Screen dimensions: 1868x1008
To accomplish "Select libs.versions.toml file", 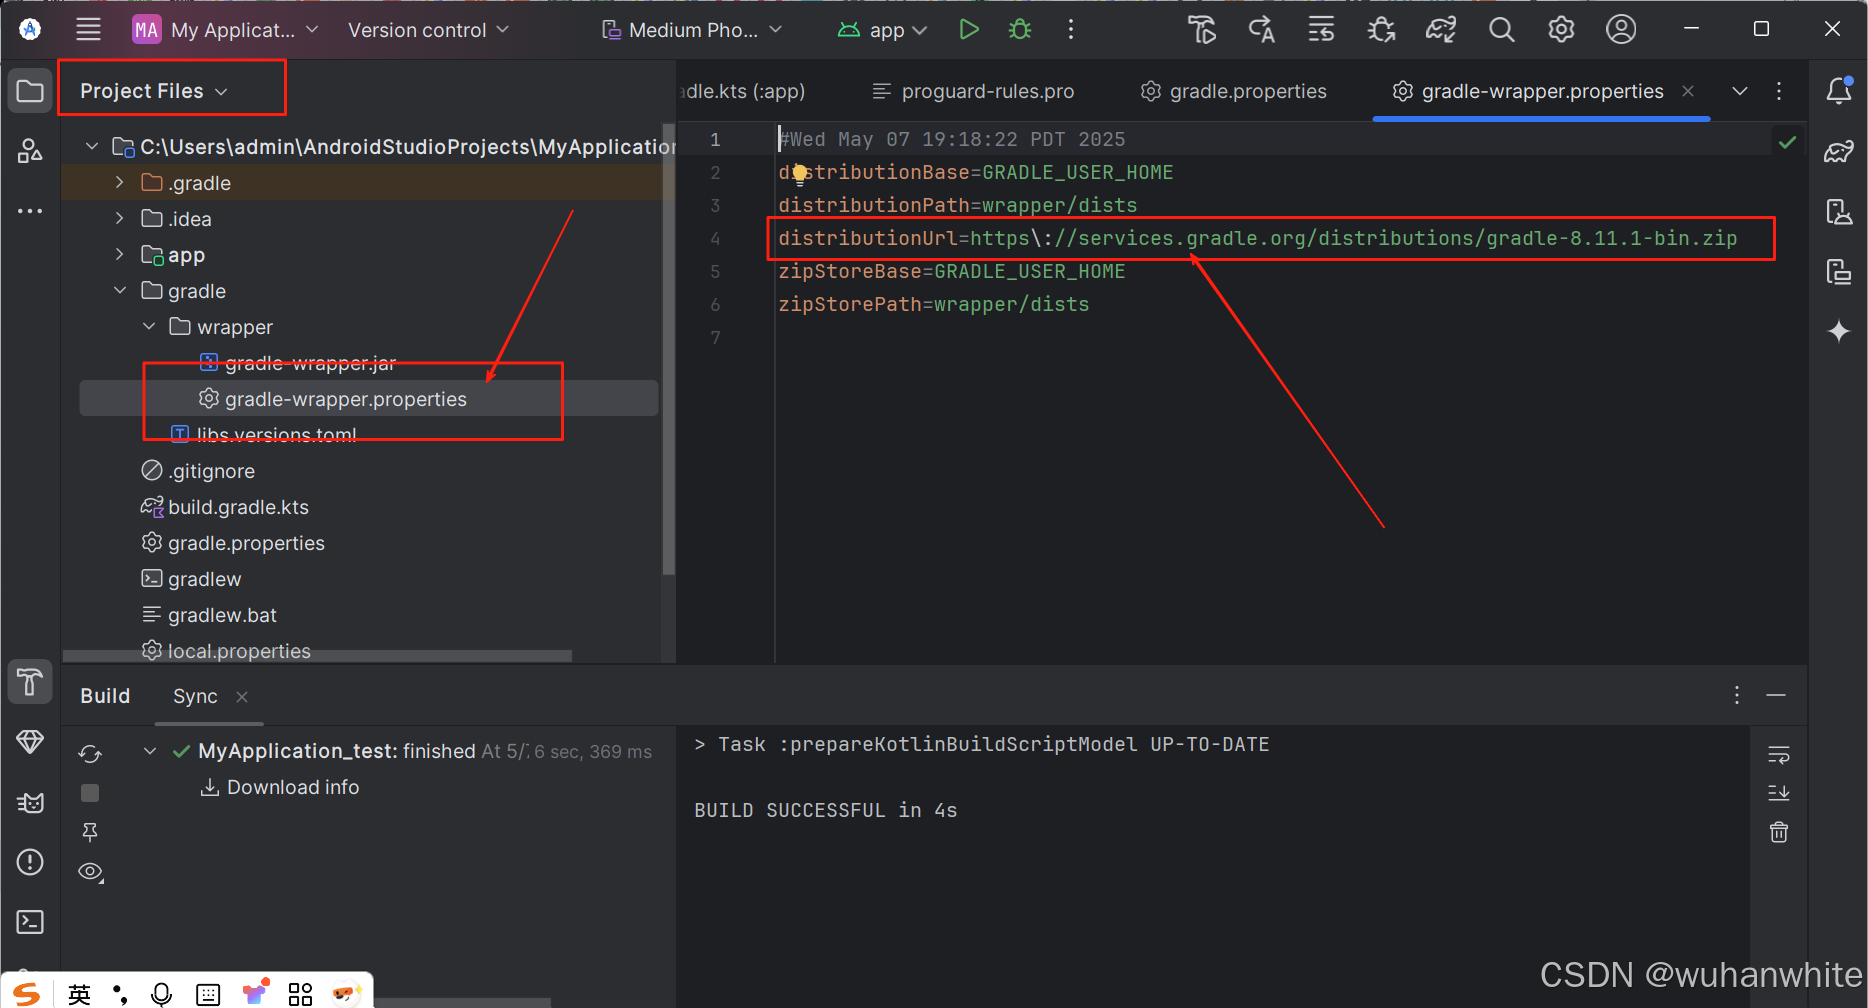I will click(264, 434).
